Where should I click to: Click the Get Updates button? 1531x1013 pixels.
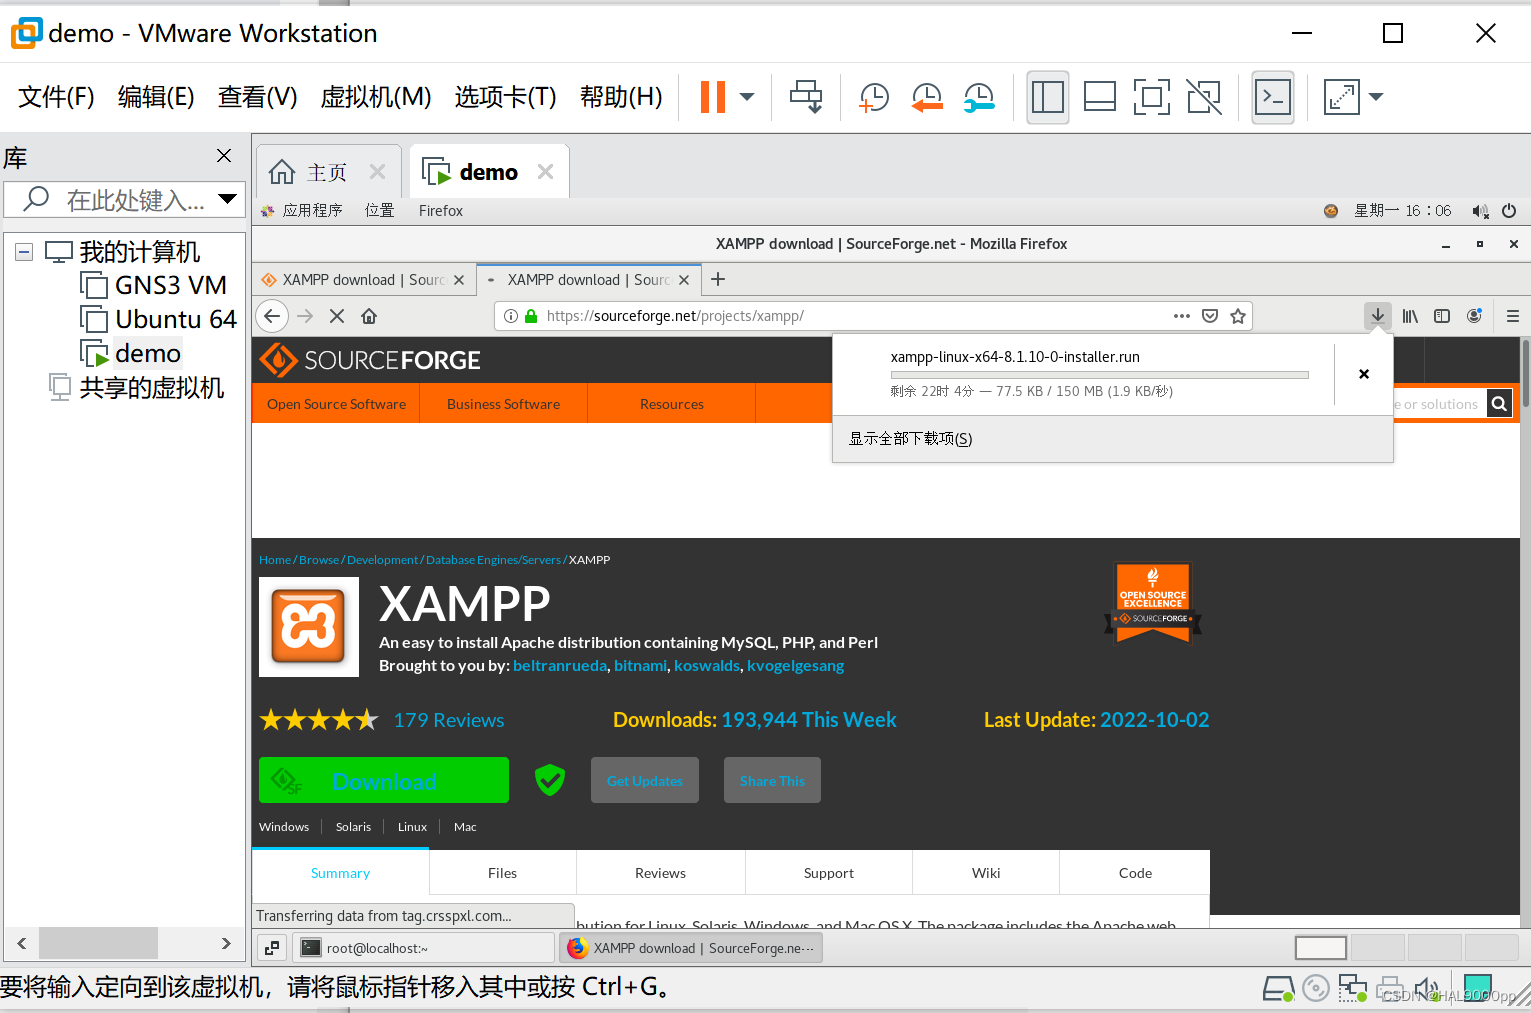pos(645,780)
